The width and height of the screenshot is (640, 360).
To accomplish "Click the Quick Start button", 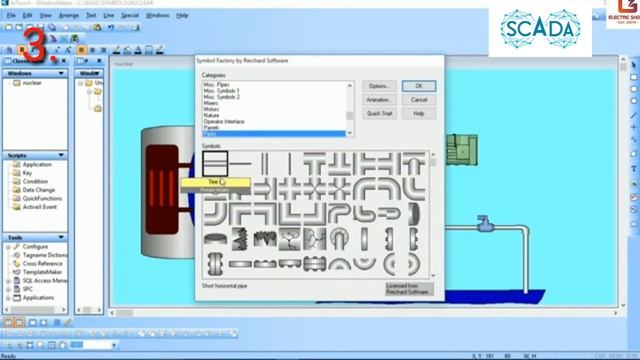I will click(380, 113).
